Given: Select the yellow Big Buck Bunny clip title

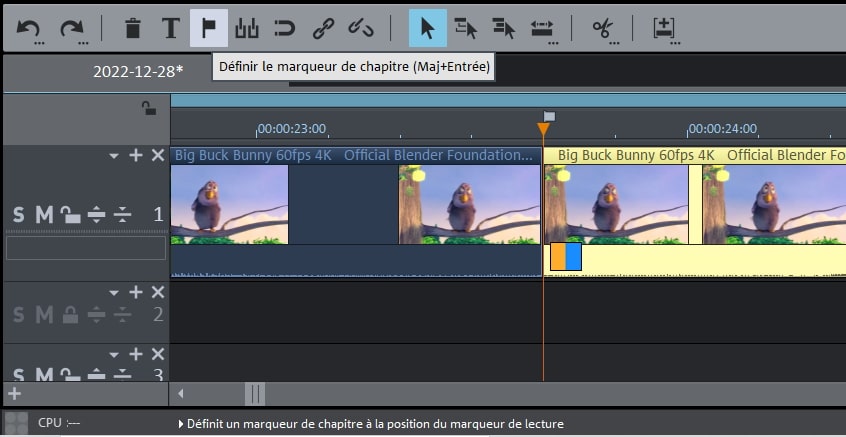Looking at the screenshot, I should click(x=701, y=155).
